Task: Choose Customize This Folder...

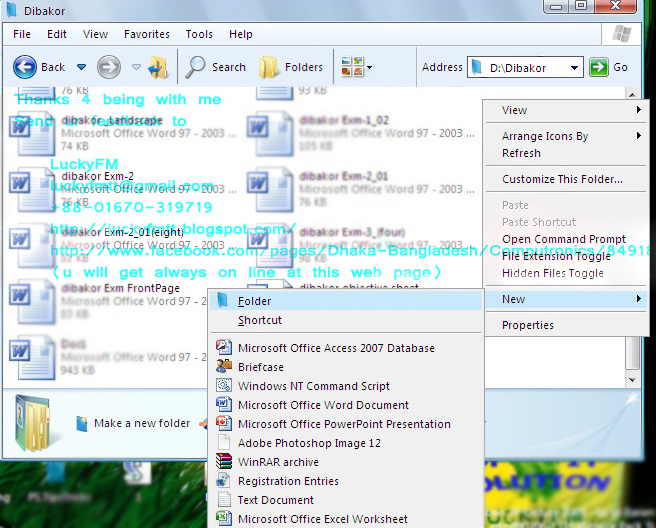Action: [566, 179]
